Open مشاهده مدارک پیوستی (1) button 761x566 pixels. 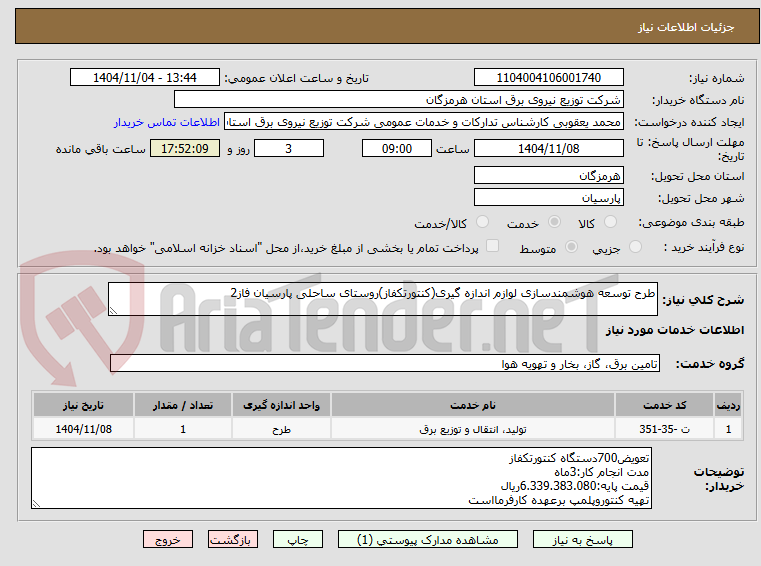pos(428,539)
